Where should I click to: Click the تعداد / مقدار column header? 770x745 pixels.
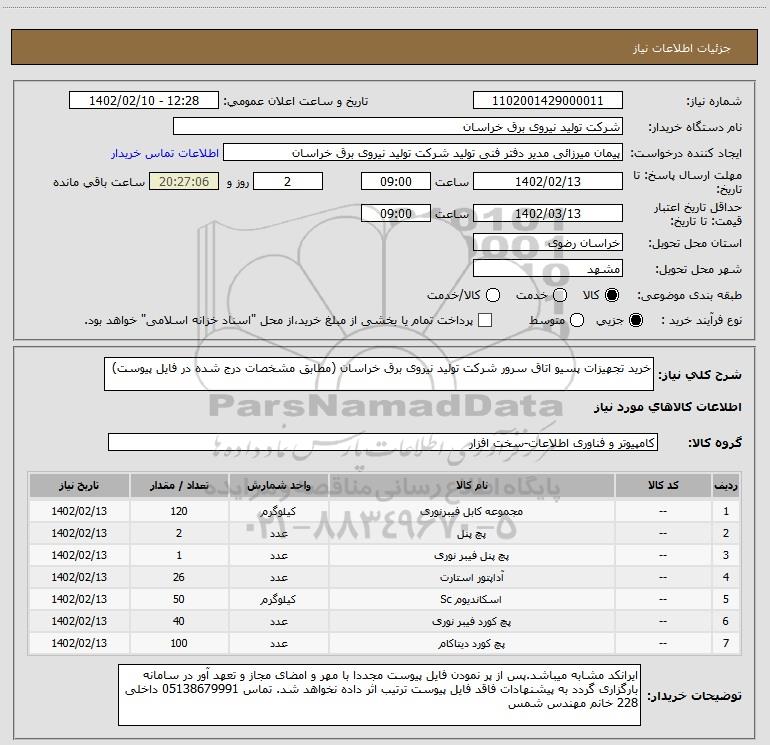(x=179, y=485)
